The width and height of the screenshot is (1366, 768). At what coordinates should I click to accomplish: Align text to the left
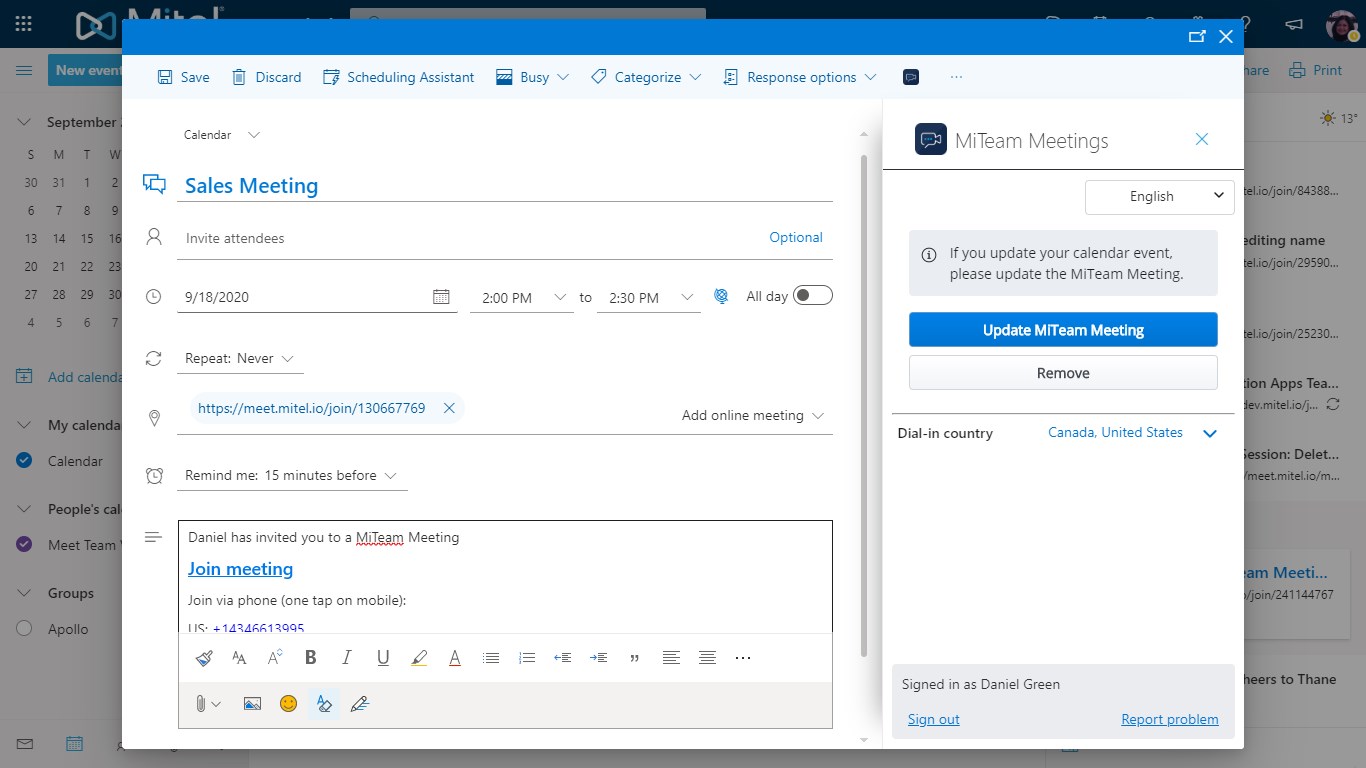671,658
